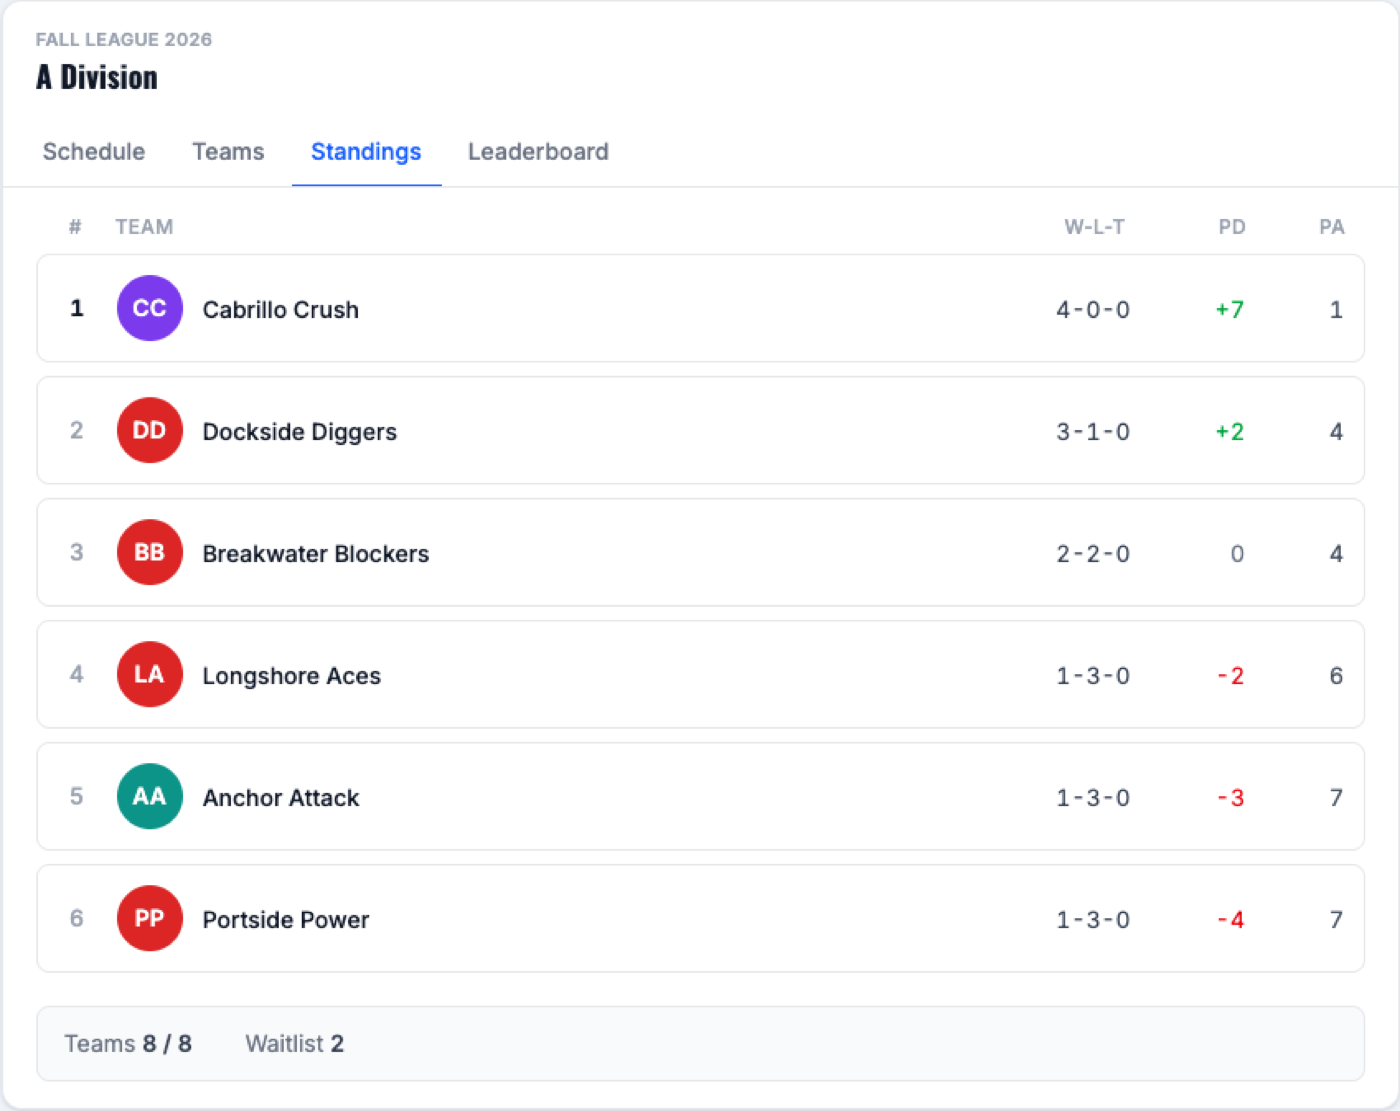The height and width of the screenshot is (1111, 1400).
Task: Click Anchor Attack record 1-3-0
Action: [1093, 798]
